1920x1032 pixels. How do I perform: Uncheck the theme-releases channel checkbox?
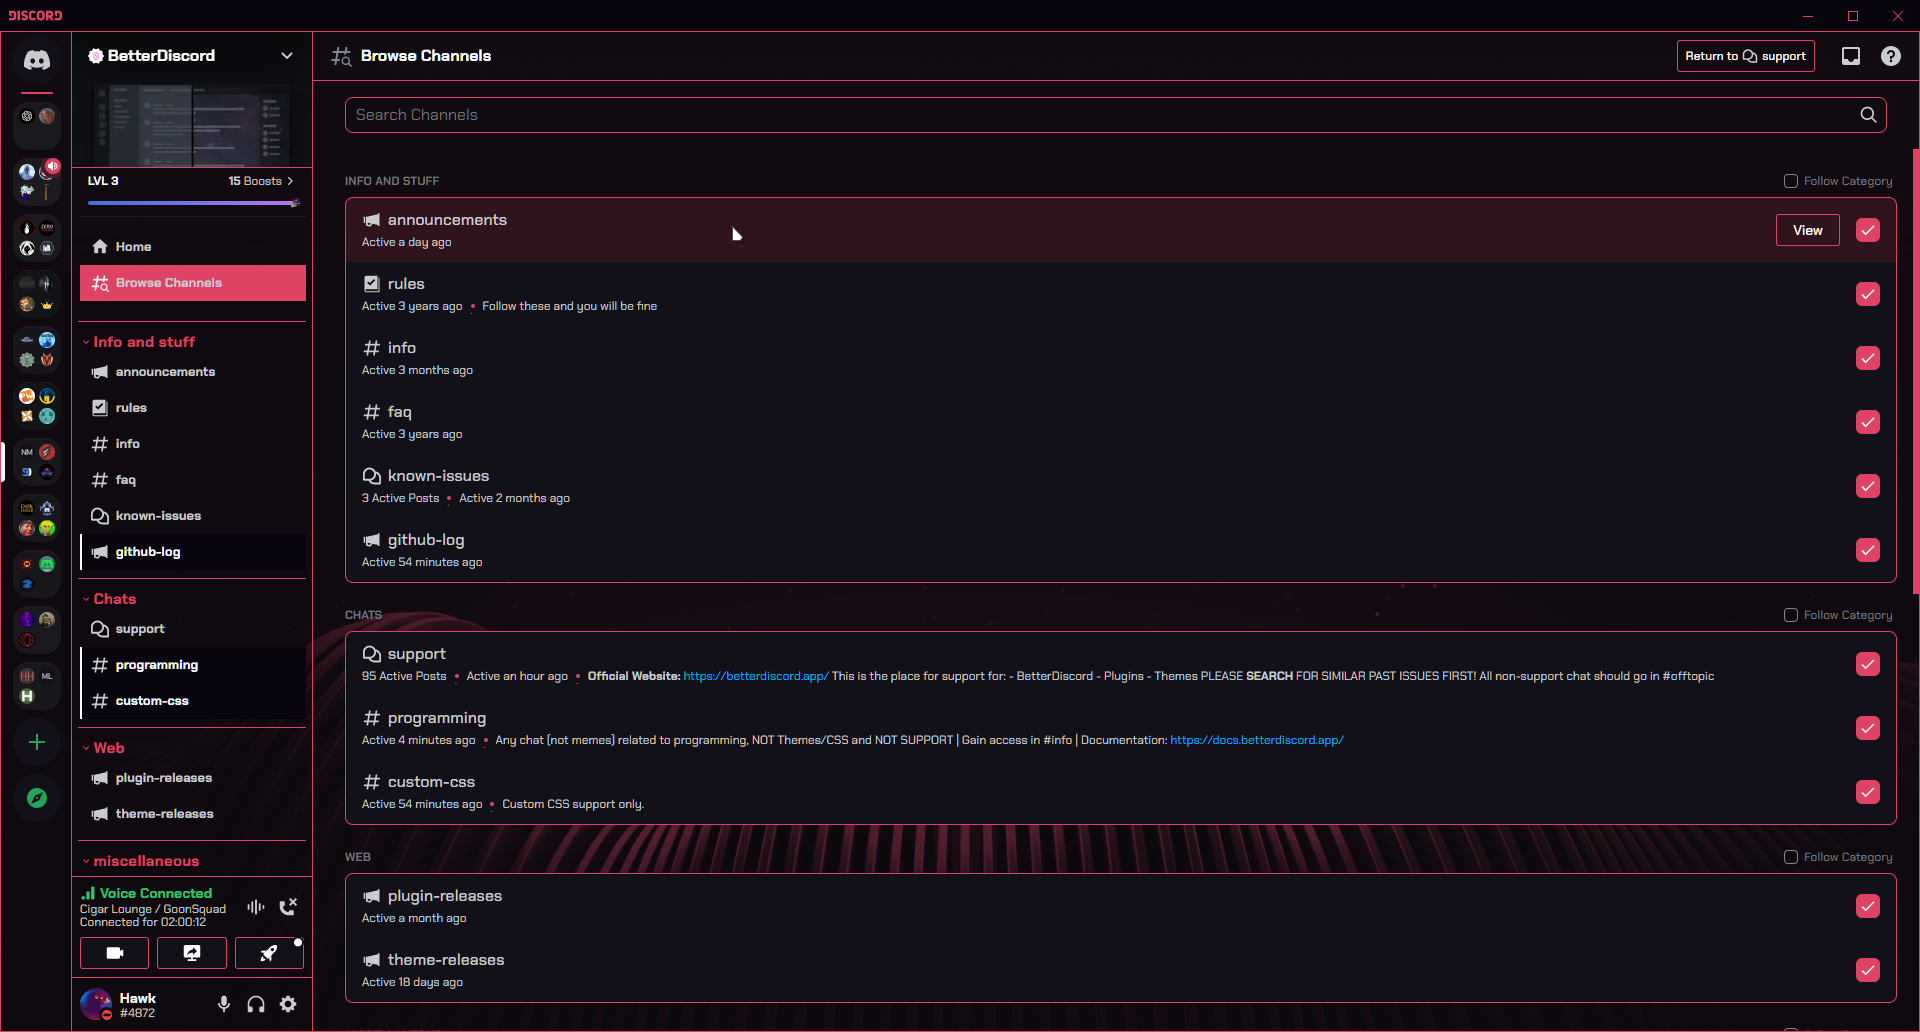(x=1868, y=970)
